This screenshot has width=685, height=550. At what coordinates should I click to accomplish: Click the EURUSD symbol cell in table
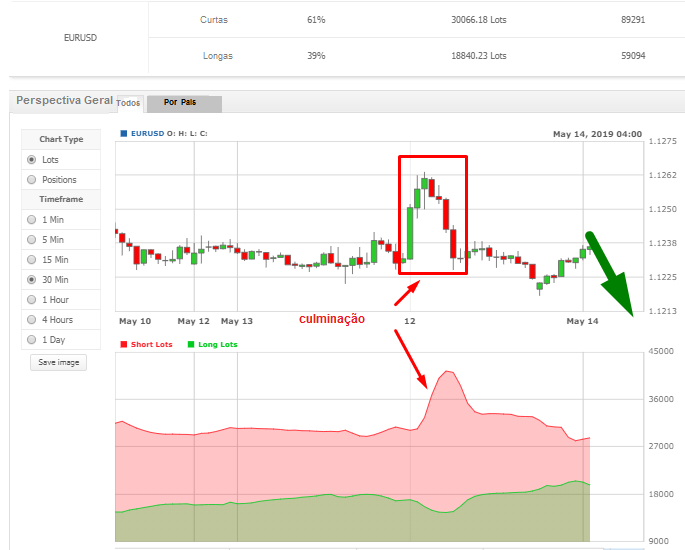click(78, 38)
